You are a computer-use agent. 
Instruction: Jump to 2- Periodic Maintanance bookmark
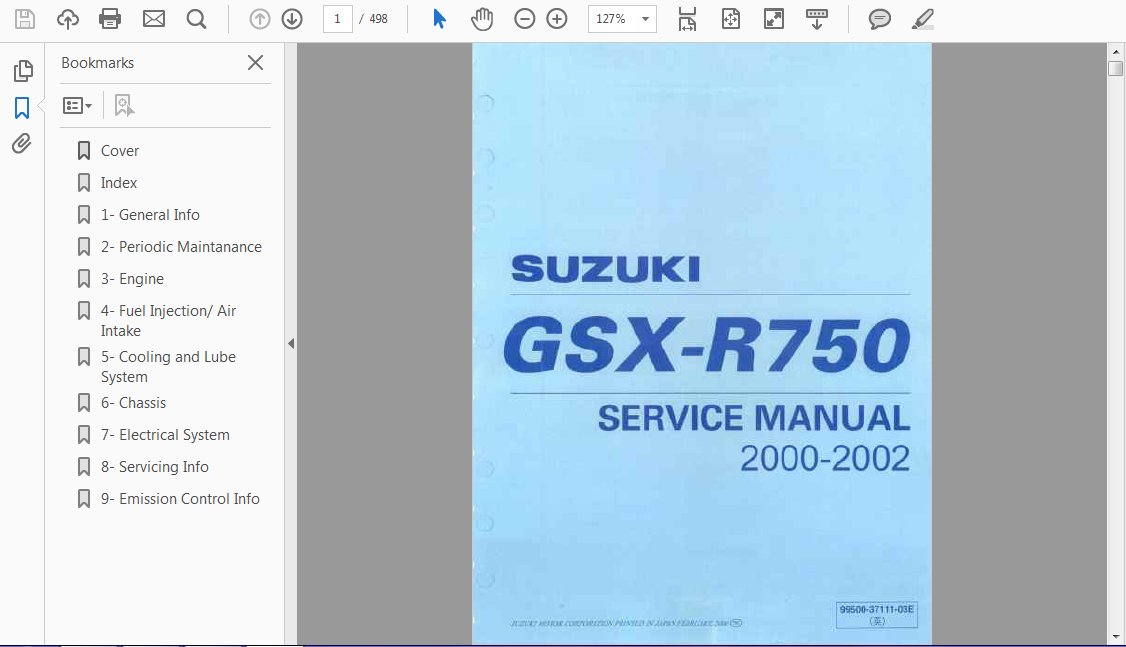181,247
